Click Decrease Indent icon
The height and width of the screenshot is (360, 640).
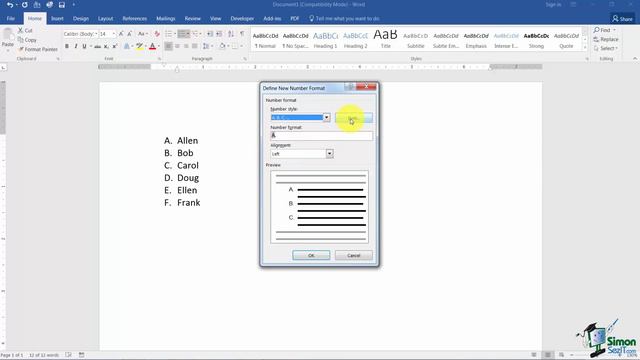(x=210, y=34)
